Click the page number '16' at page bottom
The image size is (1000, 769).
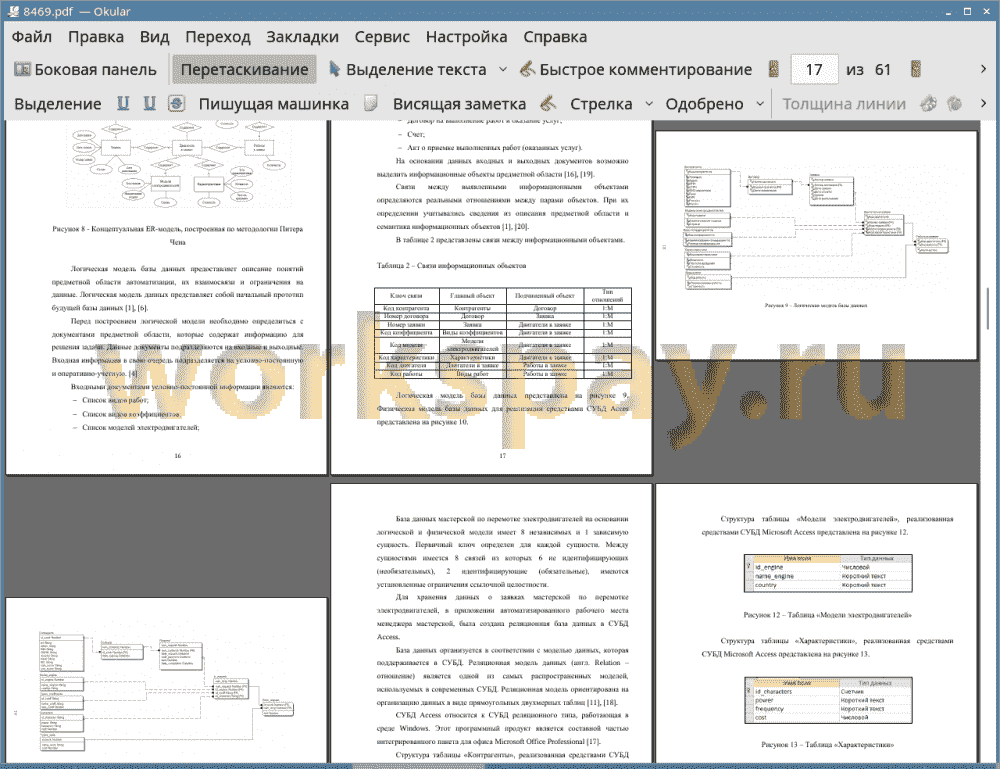[x=177, y=455]
